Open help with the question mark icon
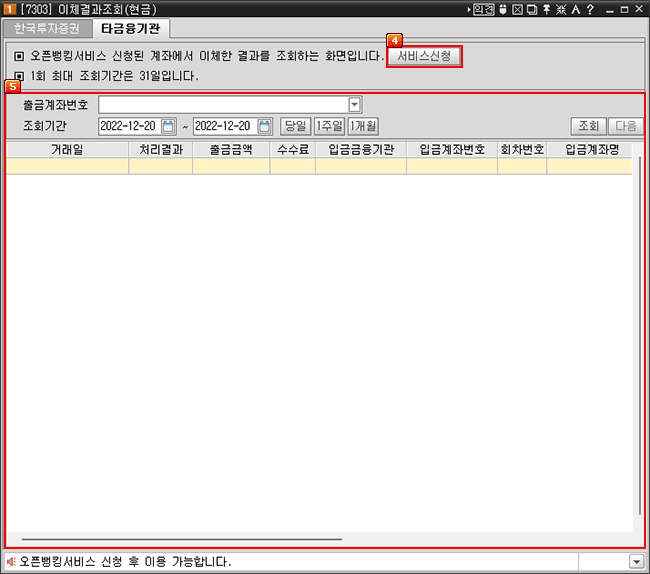Viewport: 650px width, 574px height. click(590, 9)
